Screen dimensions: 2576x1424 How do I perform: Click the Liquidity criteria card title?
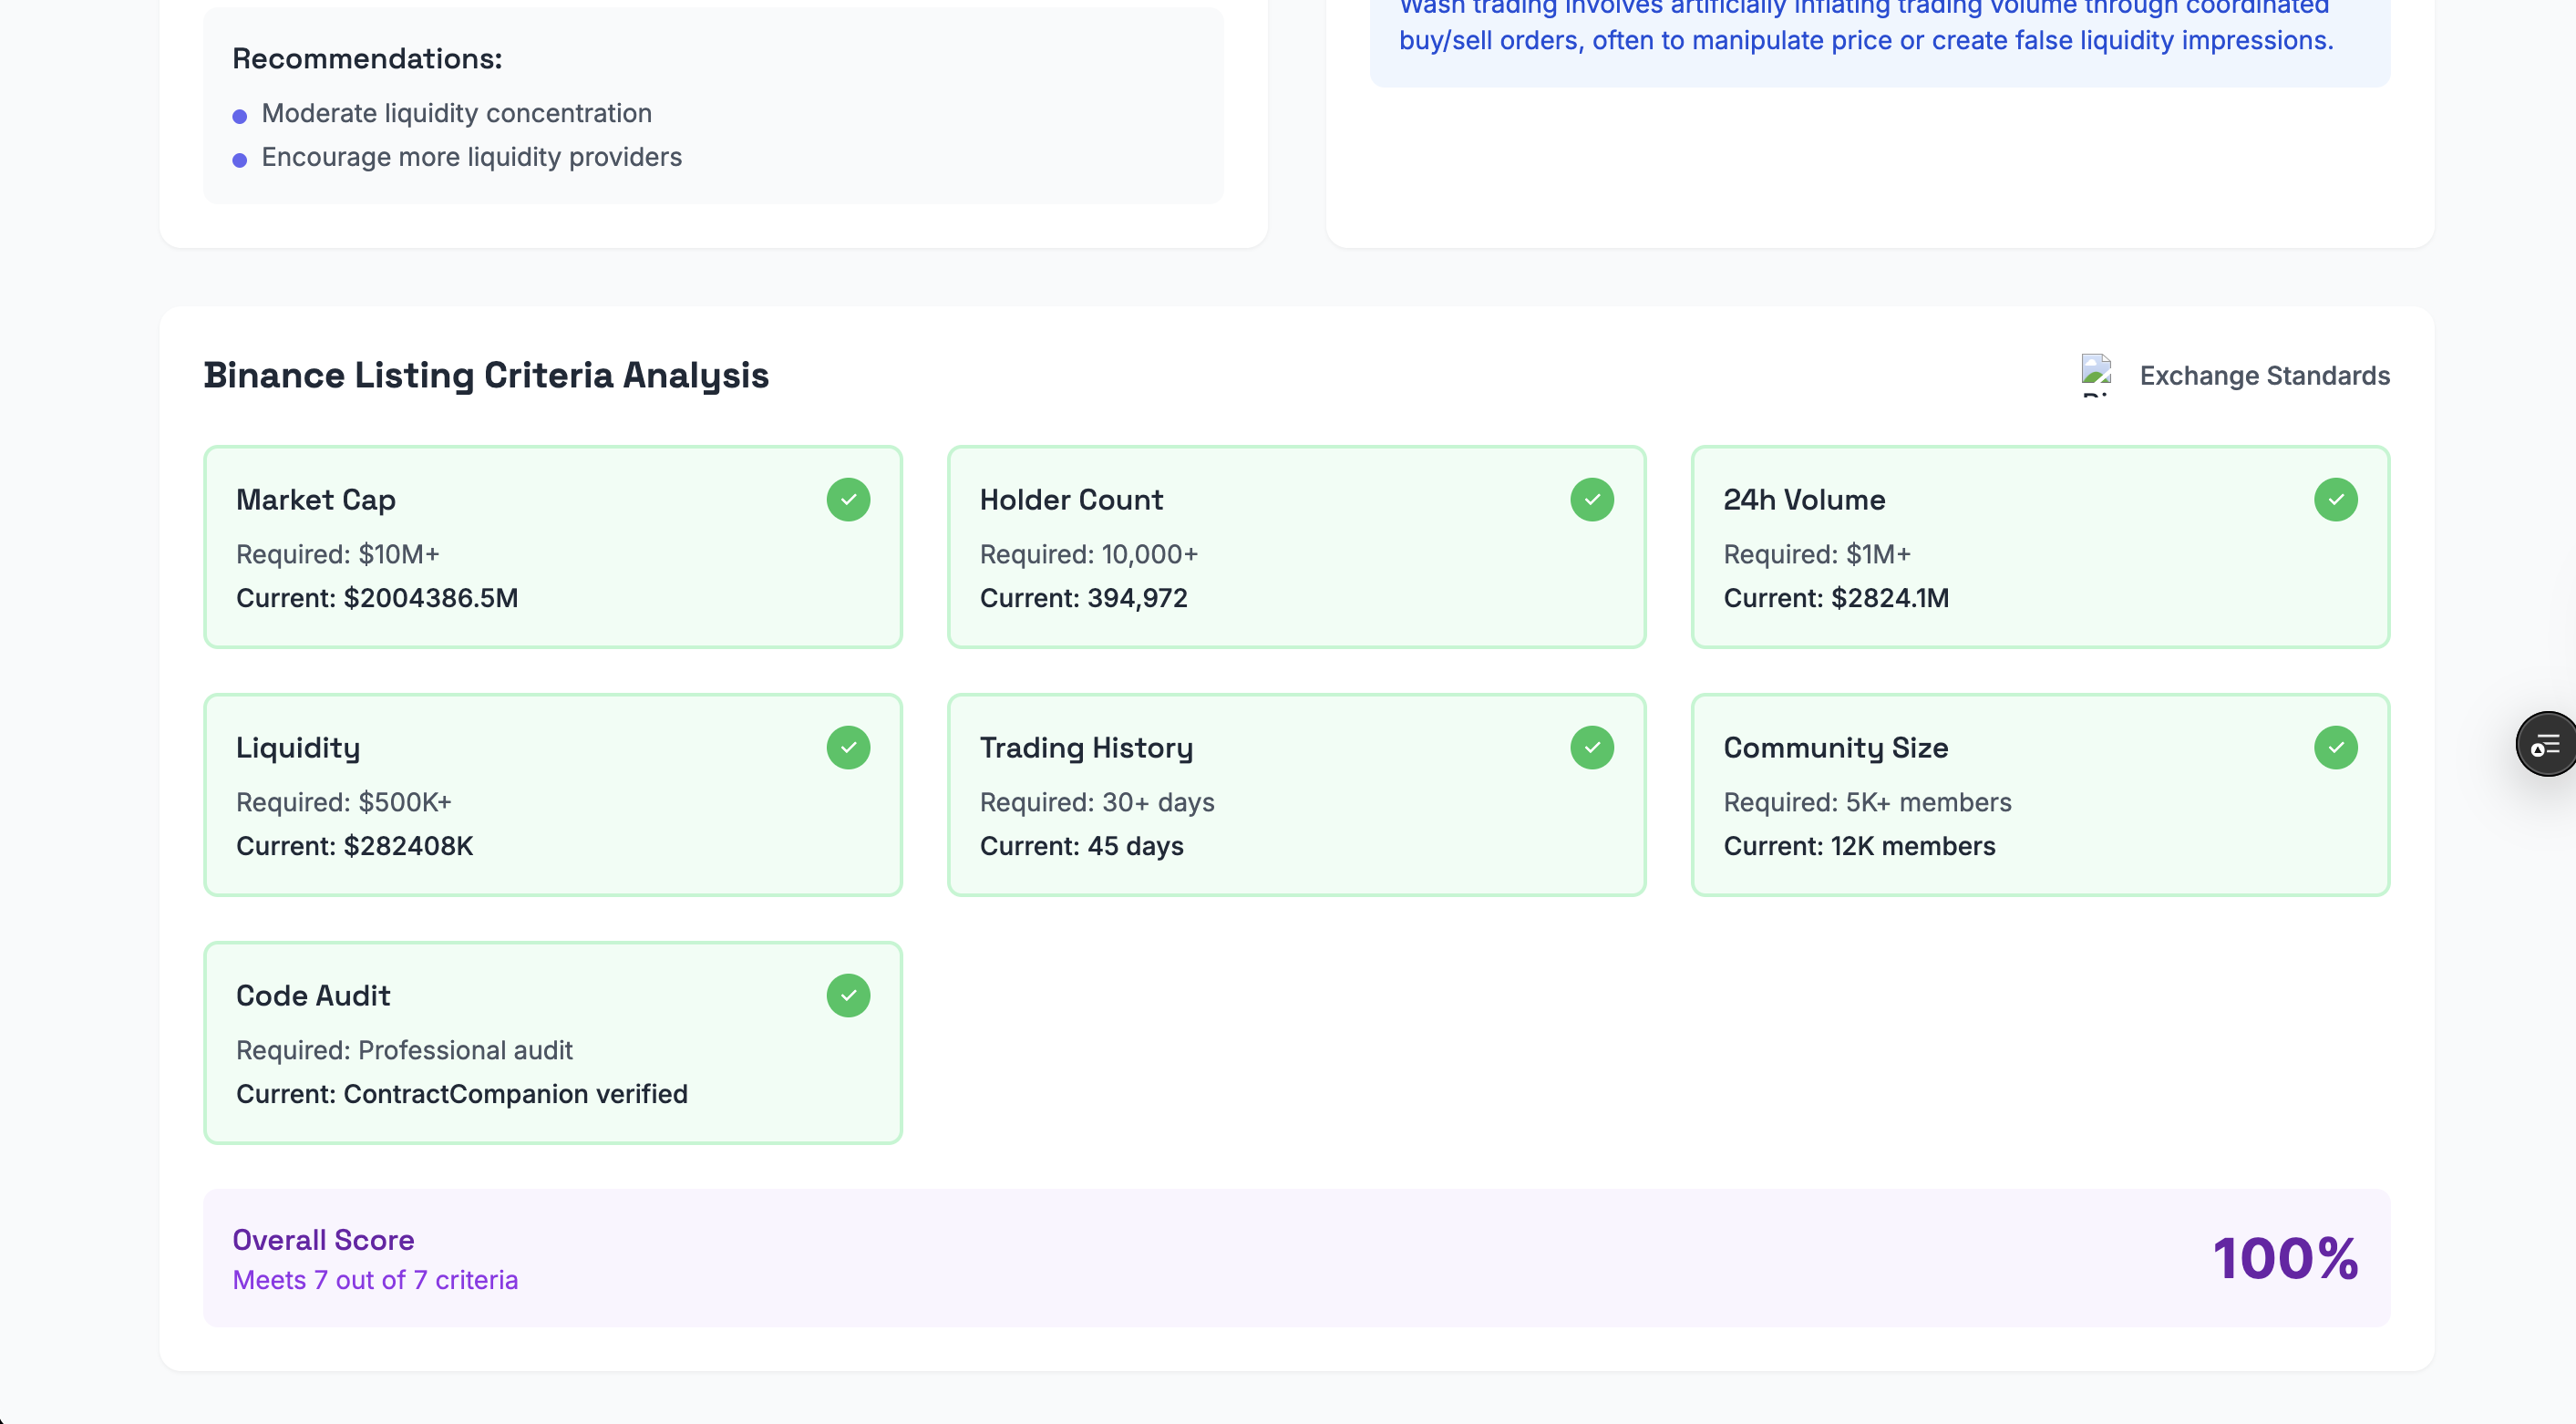(x=298, y=748)
